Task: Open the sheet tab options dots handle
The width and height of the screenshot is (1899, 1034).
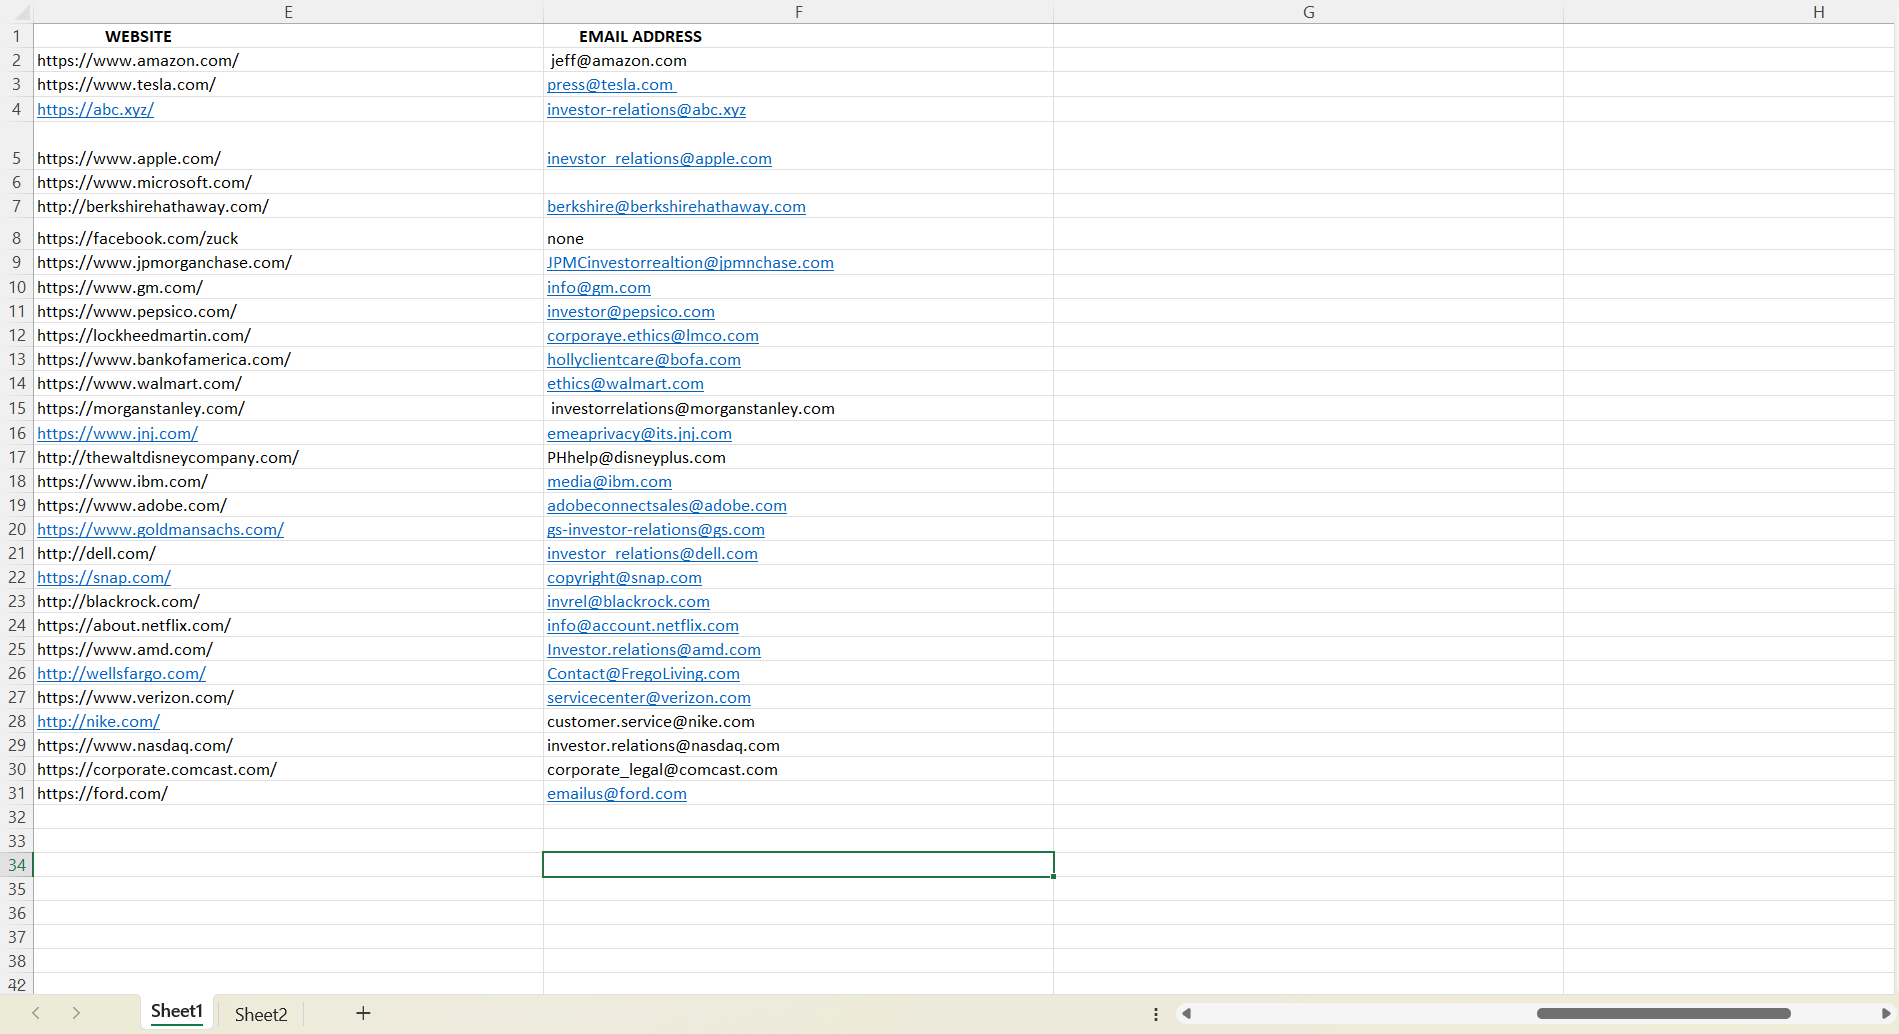Action: [x=1156, y=1014]
